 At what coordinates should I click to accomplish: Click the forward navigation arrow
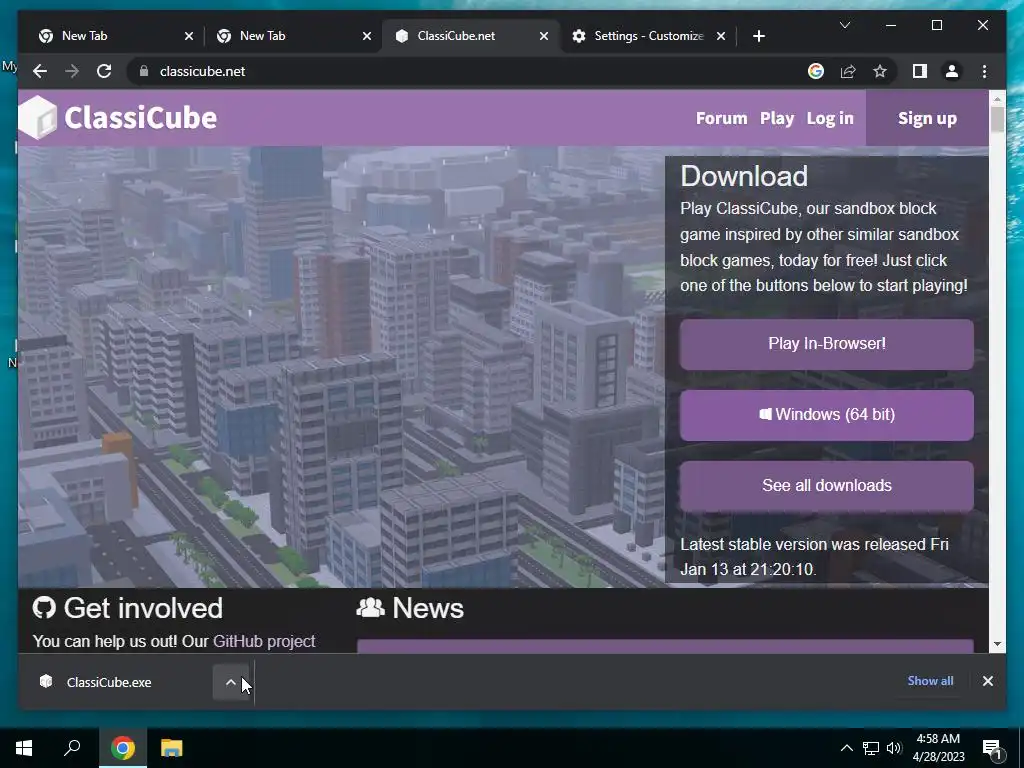click(x=72, y=71)
